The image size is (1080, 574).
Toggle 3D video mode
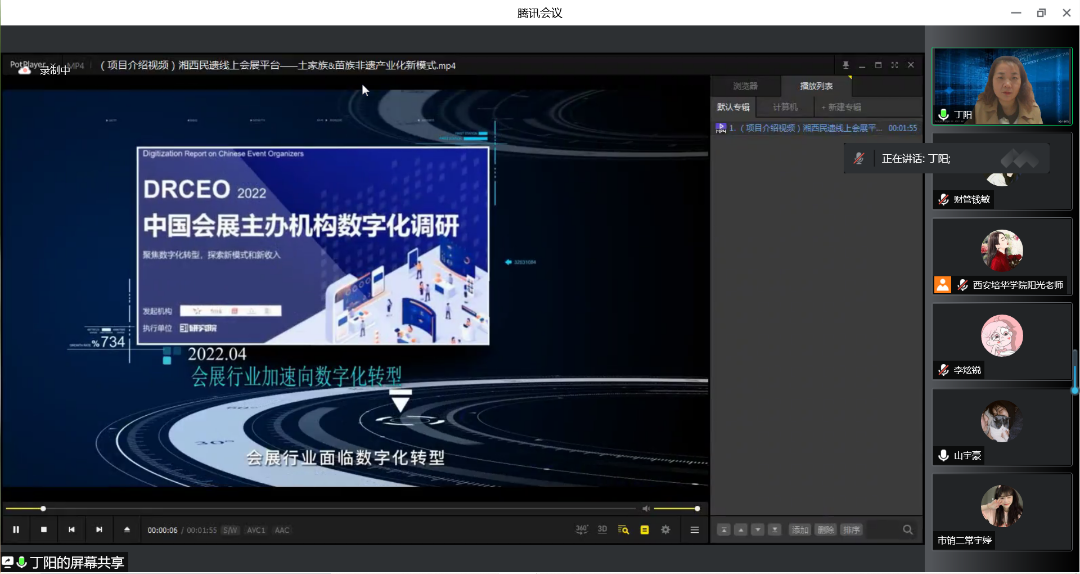(x=602, y=529)
